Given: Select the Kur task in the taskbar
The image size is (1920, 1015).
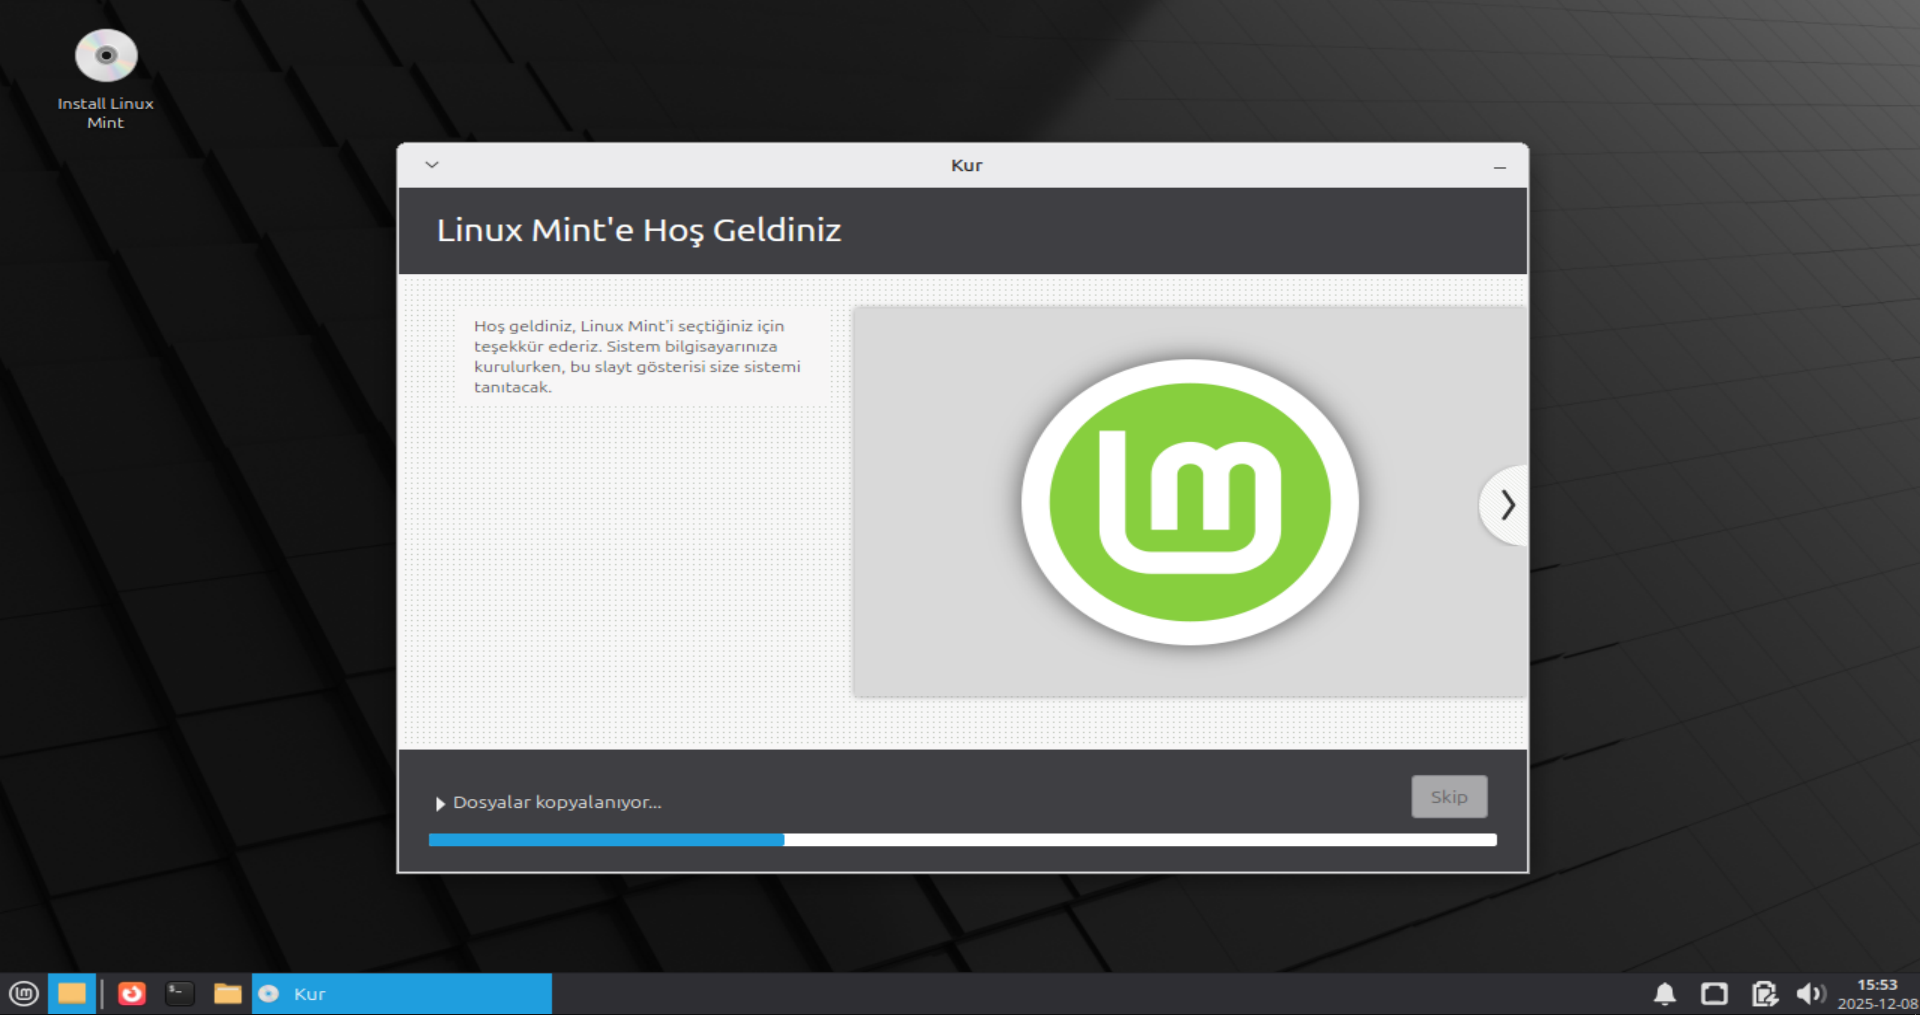Looking at the screenshot, I should [x=402, y=994].
